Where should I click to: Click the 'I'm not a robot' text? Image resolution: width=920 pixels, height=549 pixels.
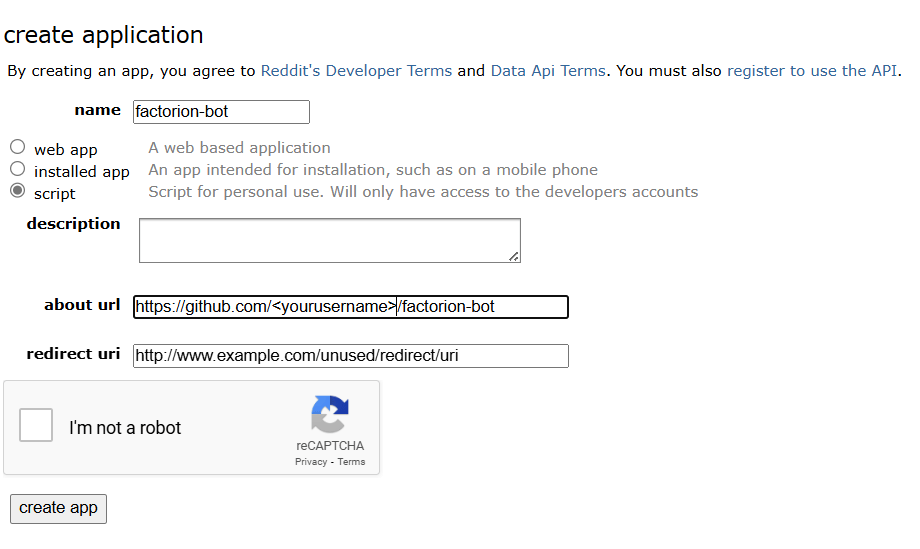pyautogui.click(x=125, y=428)
